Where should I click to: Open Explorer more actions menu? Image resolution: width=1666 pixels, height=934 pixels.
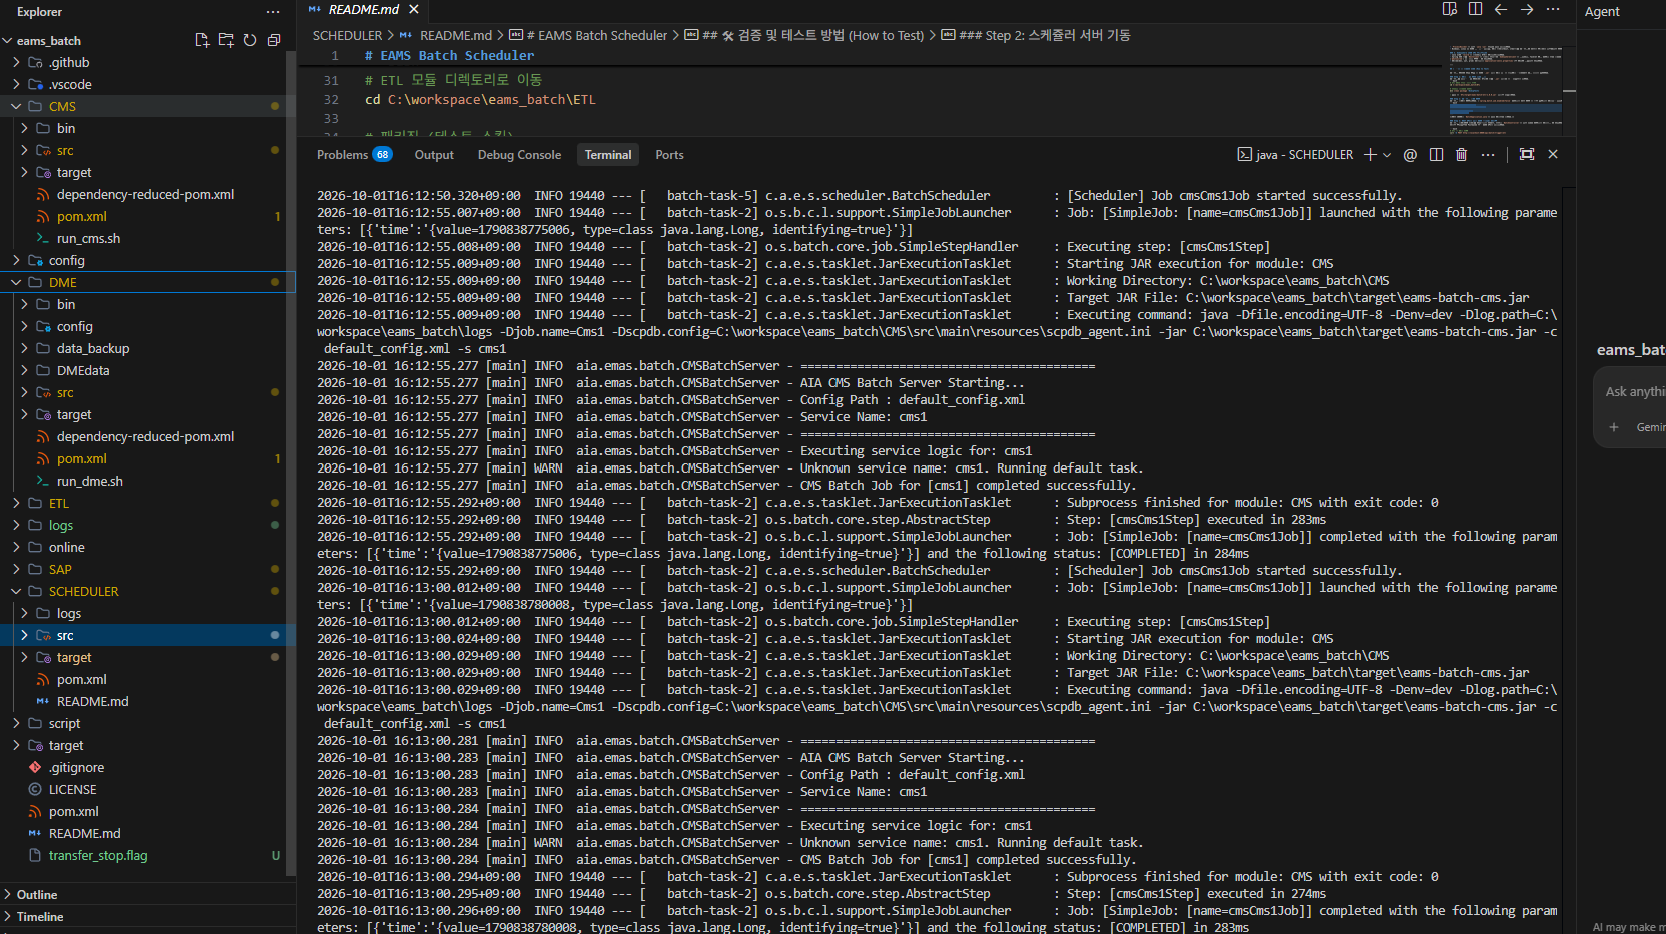click(273, 12)
